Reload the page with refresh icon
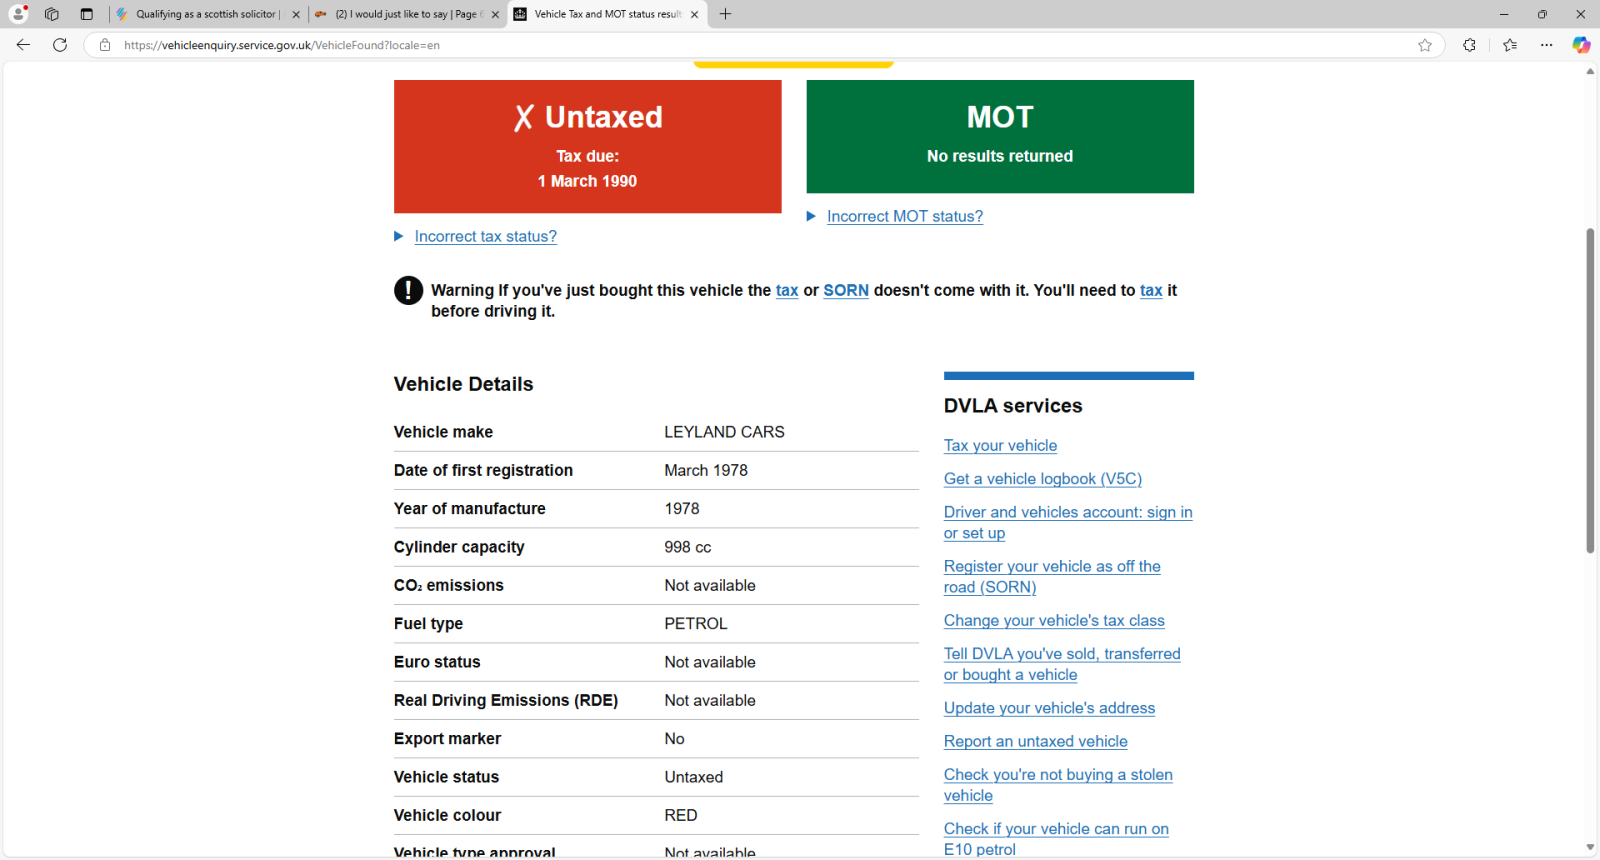The width and height of the screenshot is (1600, 860). pyautogui.click(x=60, y=45)
